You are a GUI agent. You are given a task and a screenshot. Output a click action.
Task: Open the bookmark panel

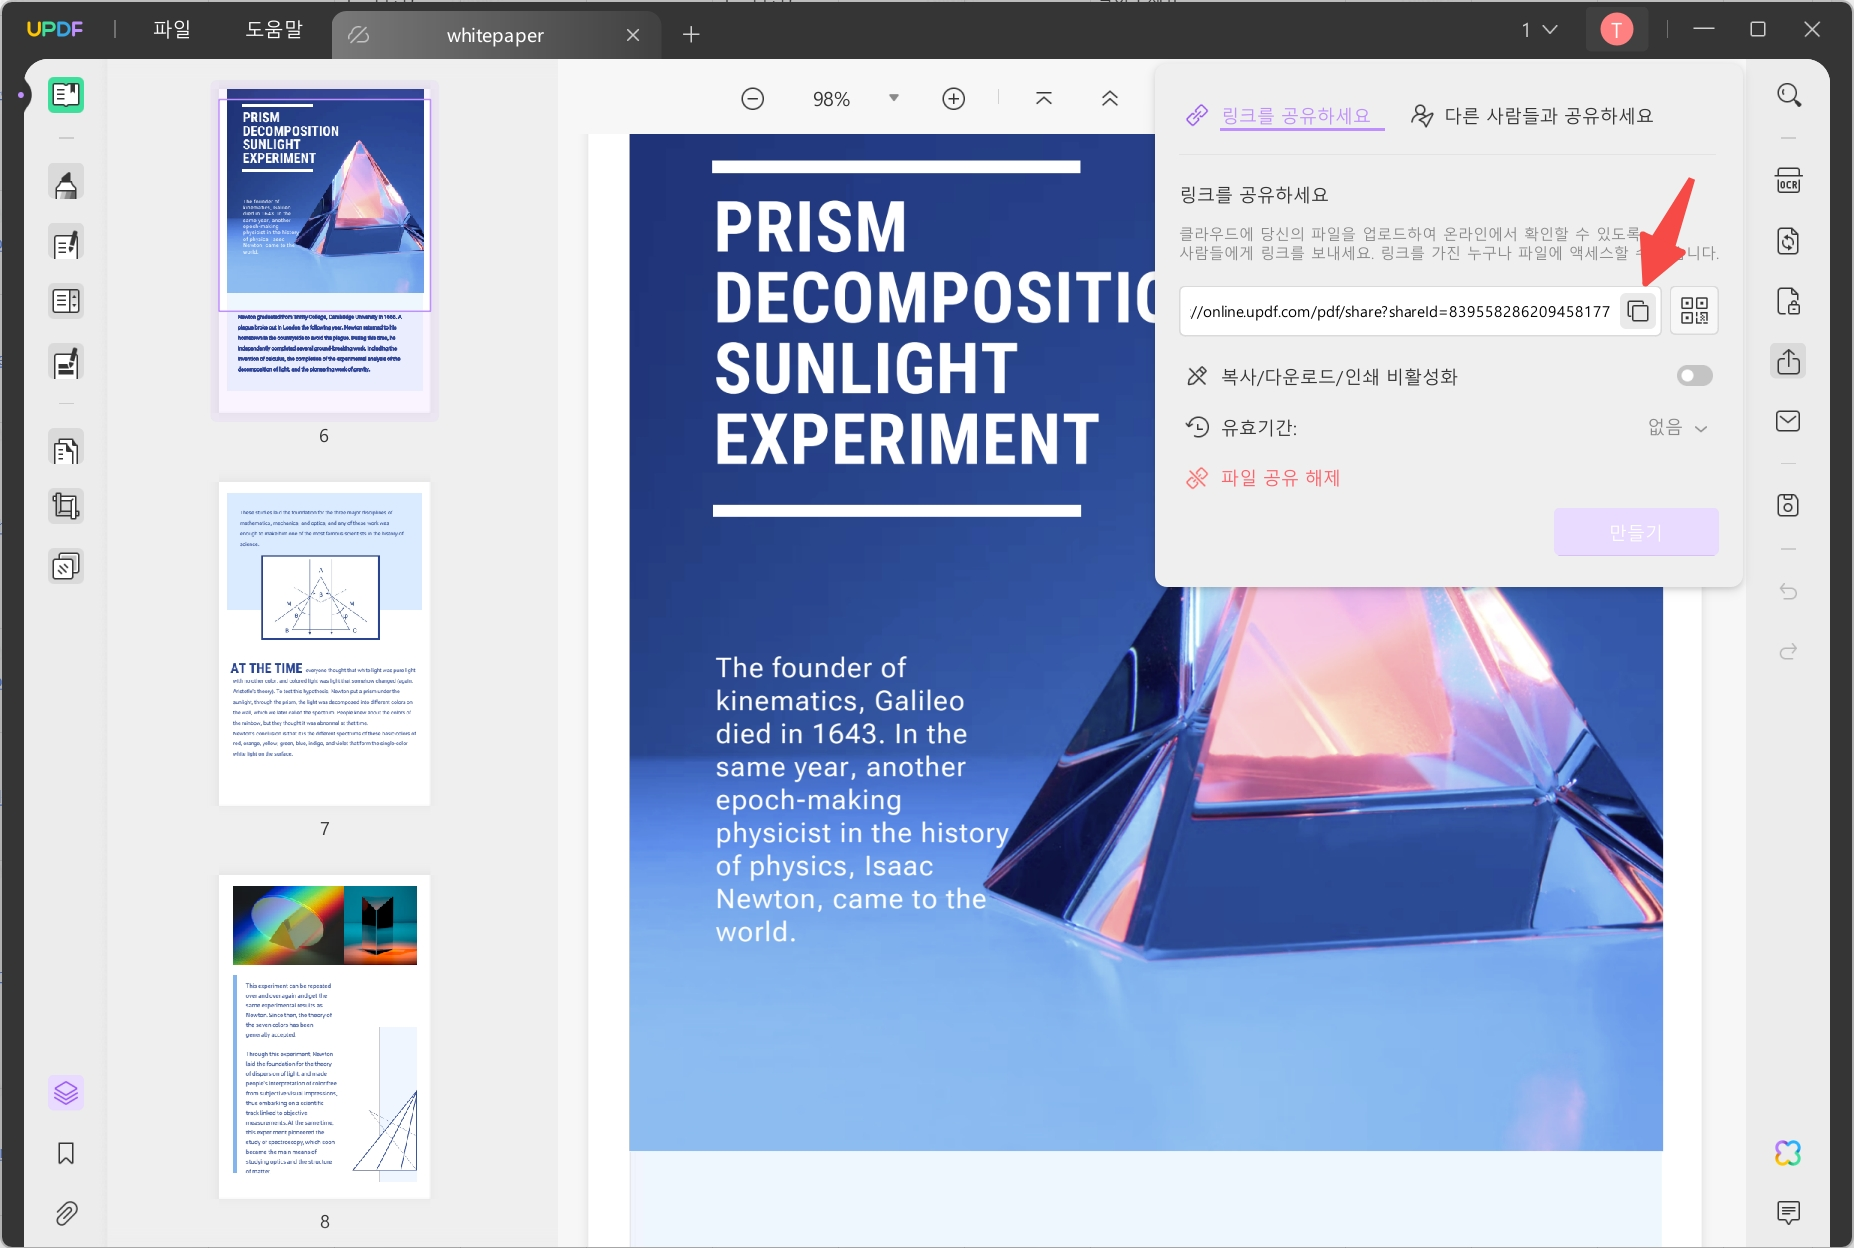pyautogui.click(x=66, y=1153)
